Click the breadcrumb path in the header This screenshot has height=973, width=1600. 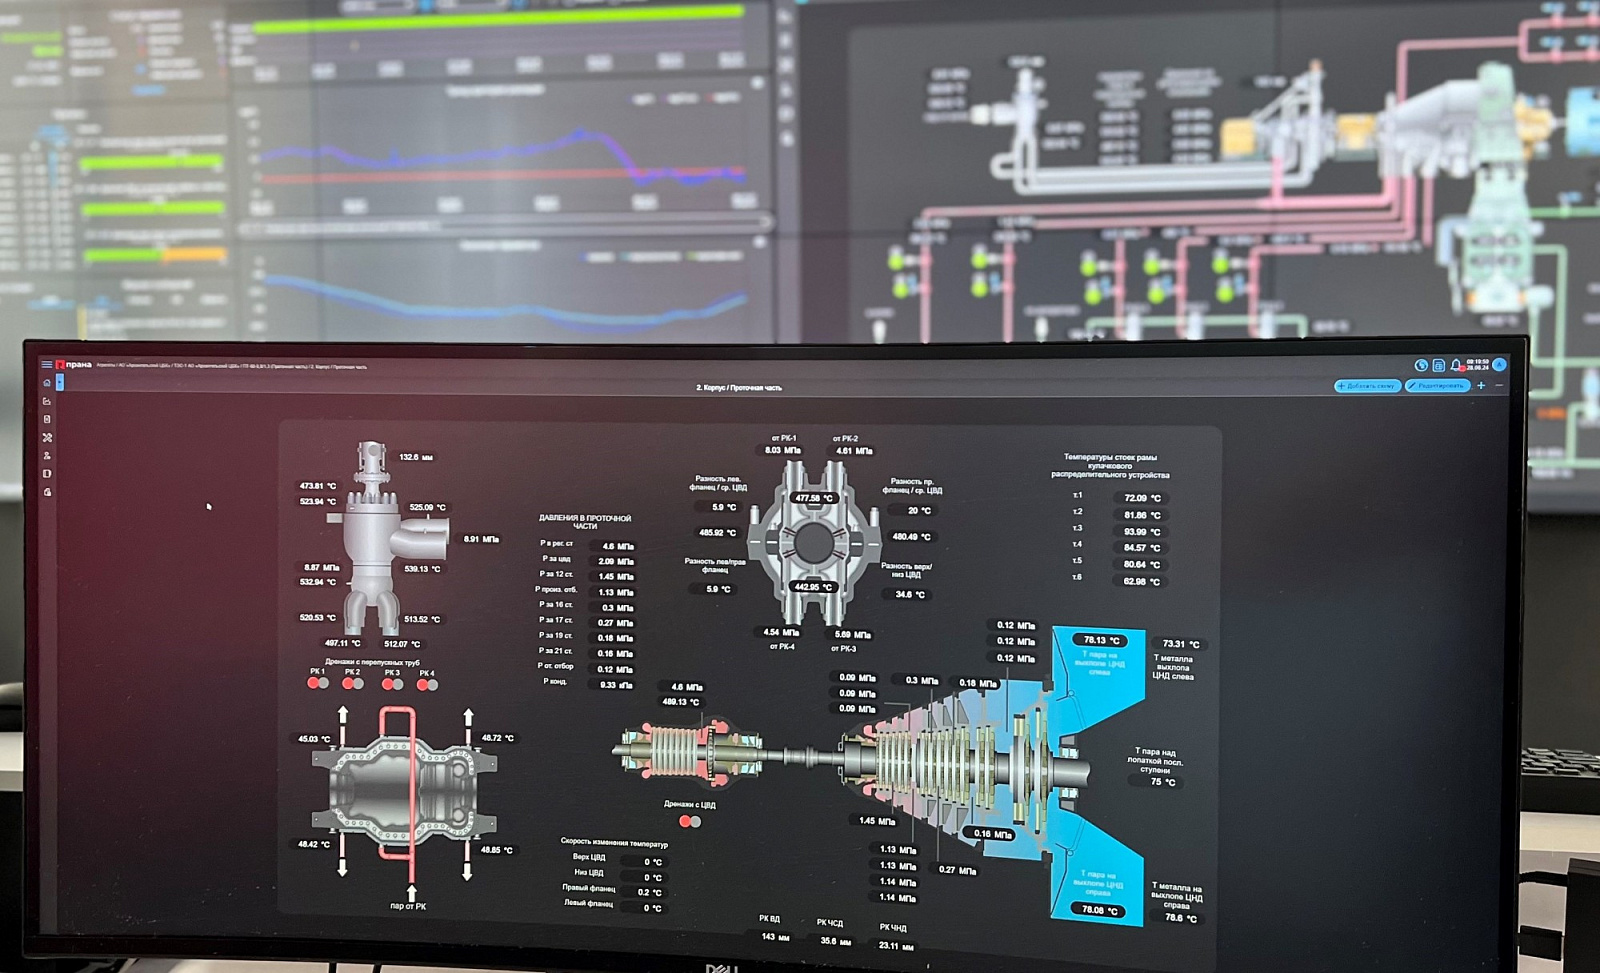coord(232,366)
